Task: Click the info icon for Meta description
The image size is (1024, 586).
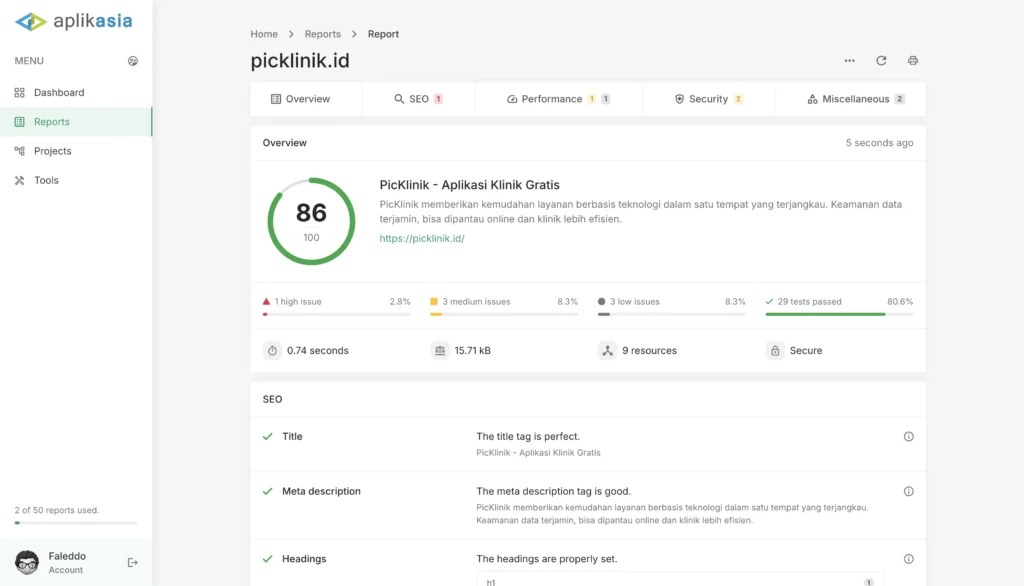Action: coord(908,492)
